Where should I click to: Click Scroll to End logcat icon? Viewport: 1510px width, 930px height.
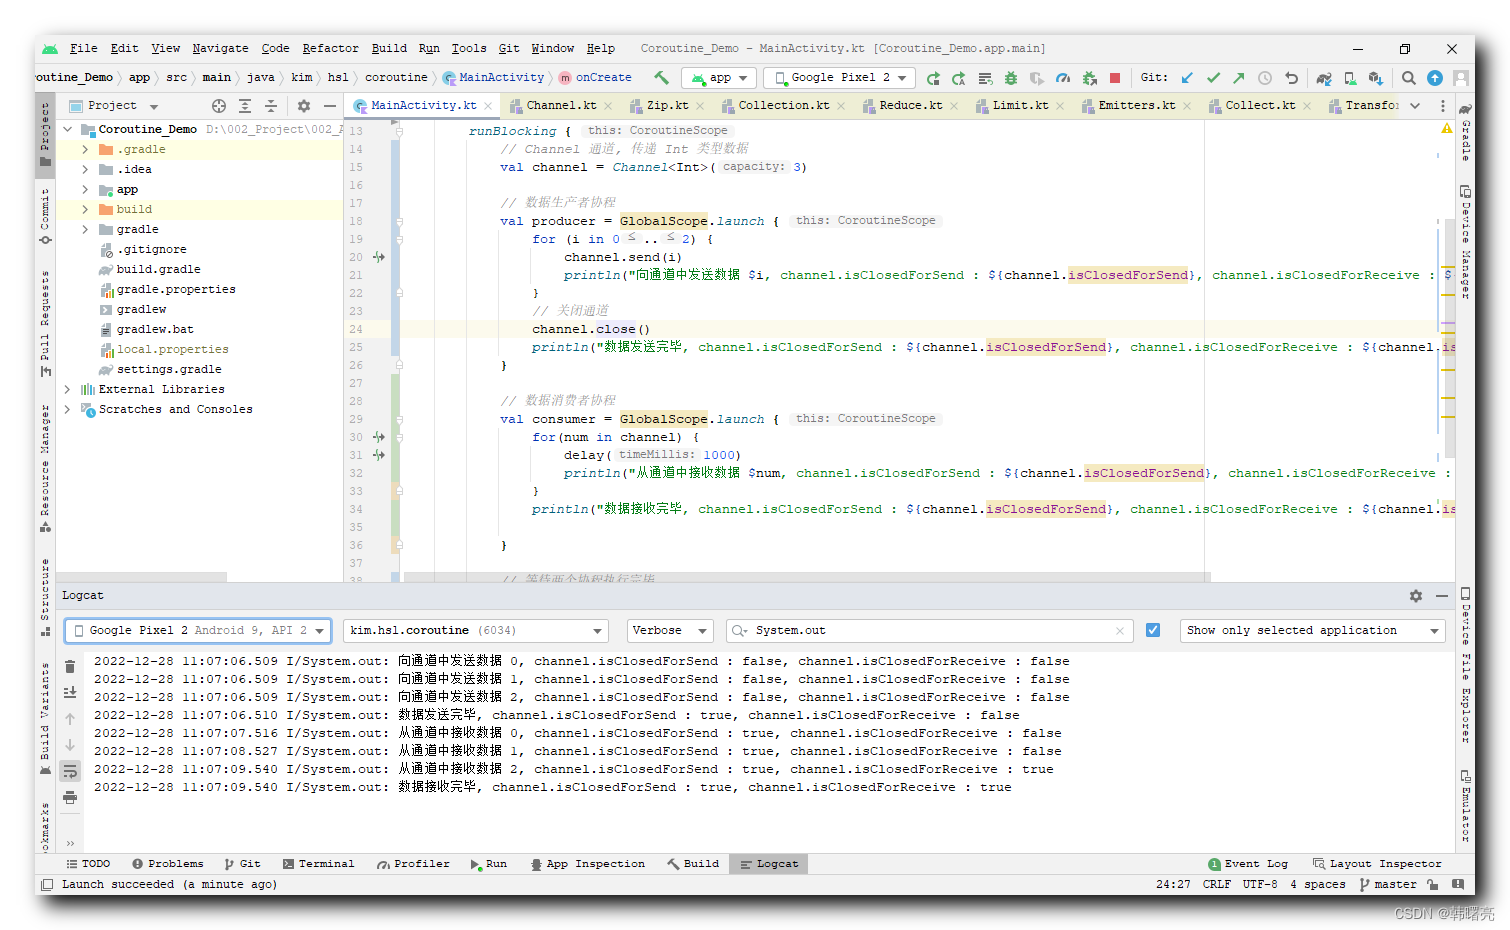coord(70,692)
